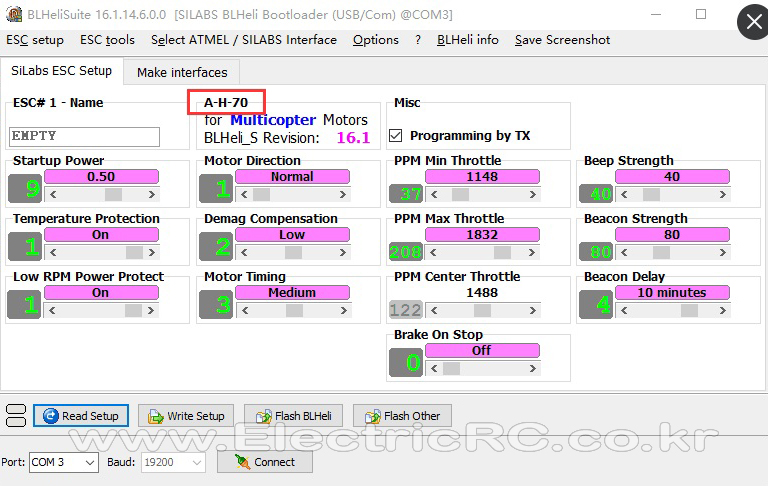768x486 pixels.
Task: Decrease PPM Center Throttle with left arrow
Action: click(x=434, y=310)
